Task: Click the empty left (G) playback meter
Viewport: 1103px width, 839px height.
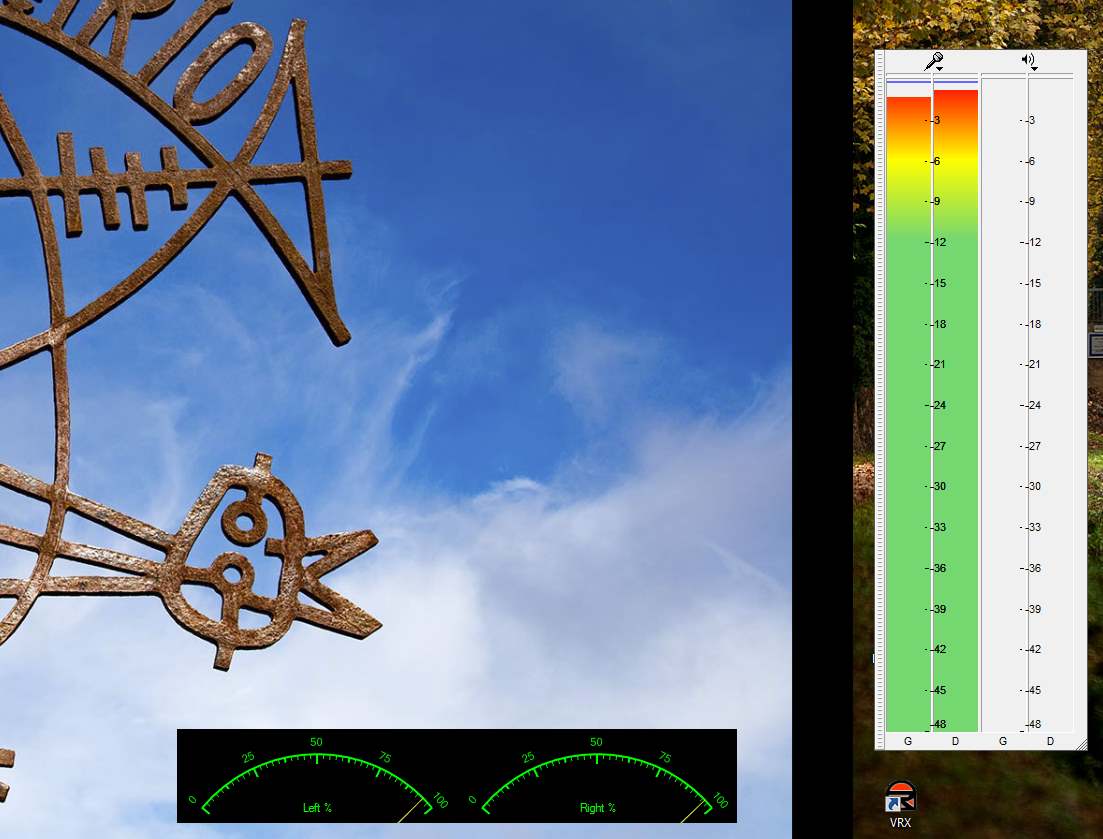Action: click(1004, 400)
